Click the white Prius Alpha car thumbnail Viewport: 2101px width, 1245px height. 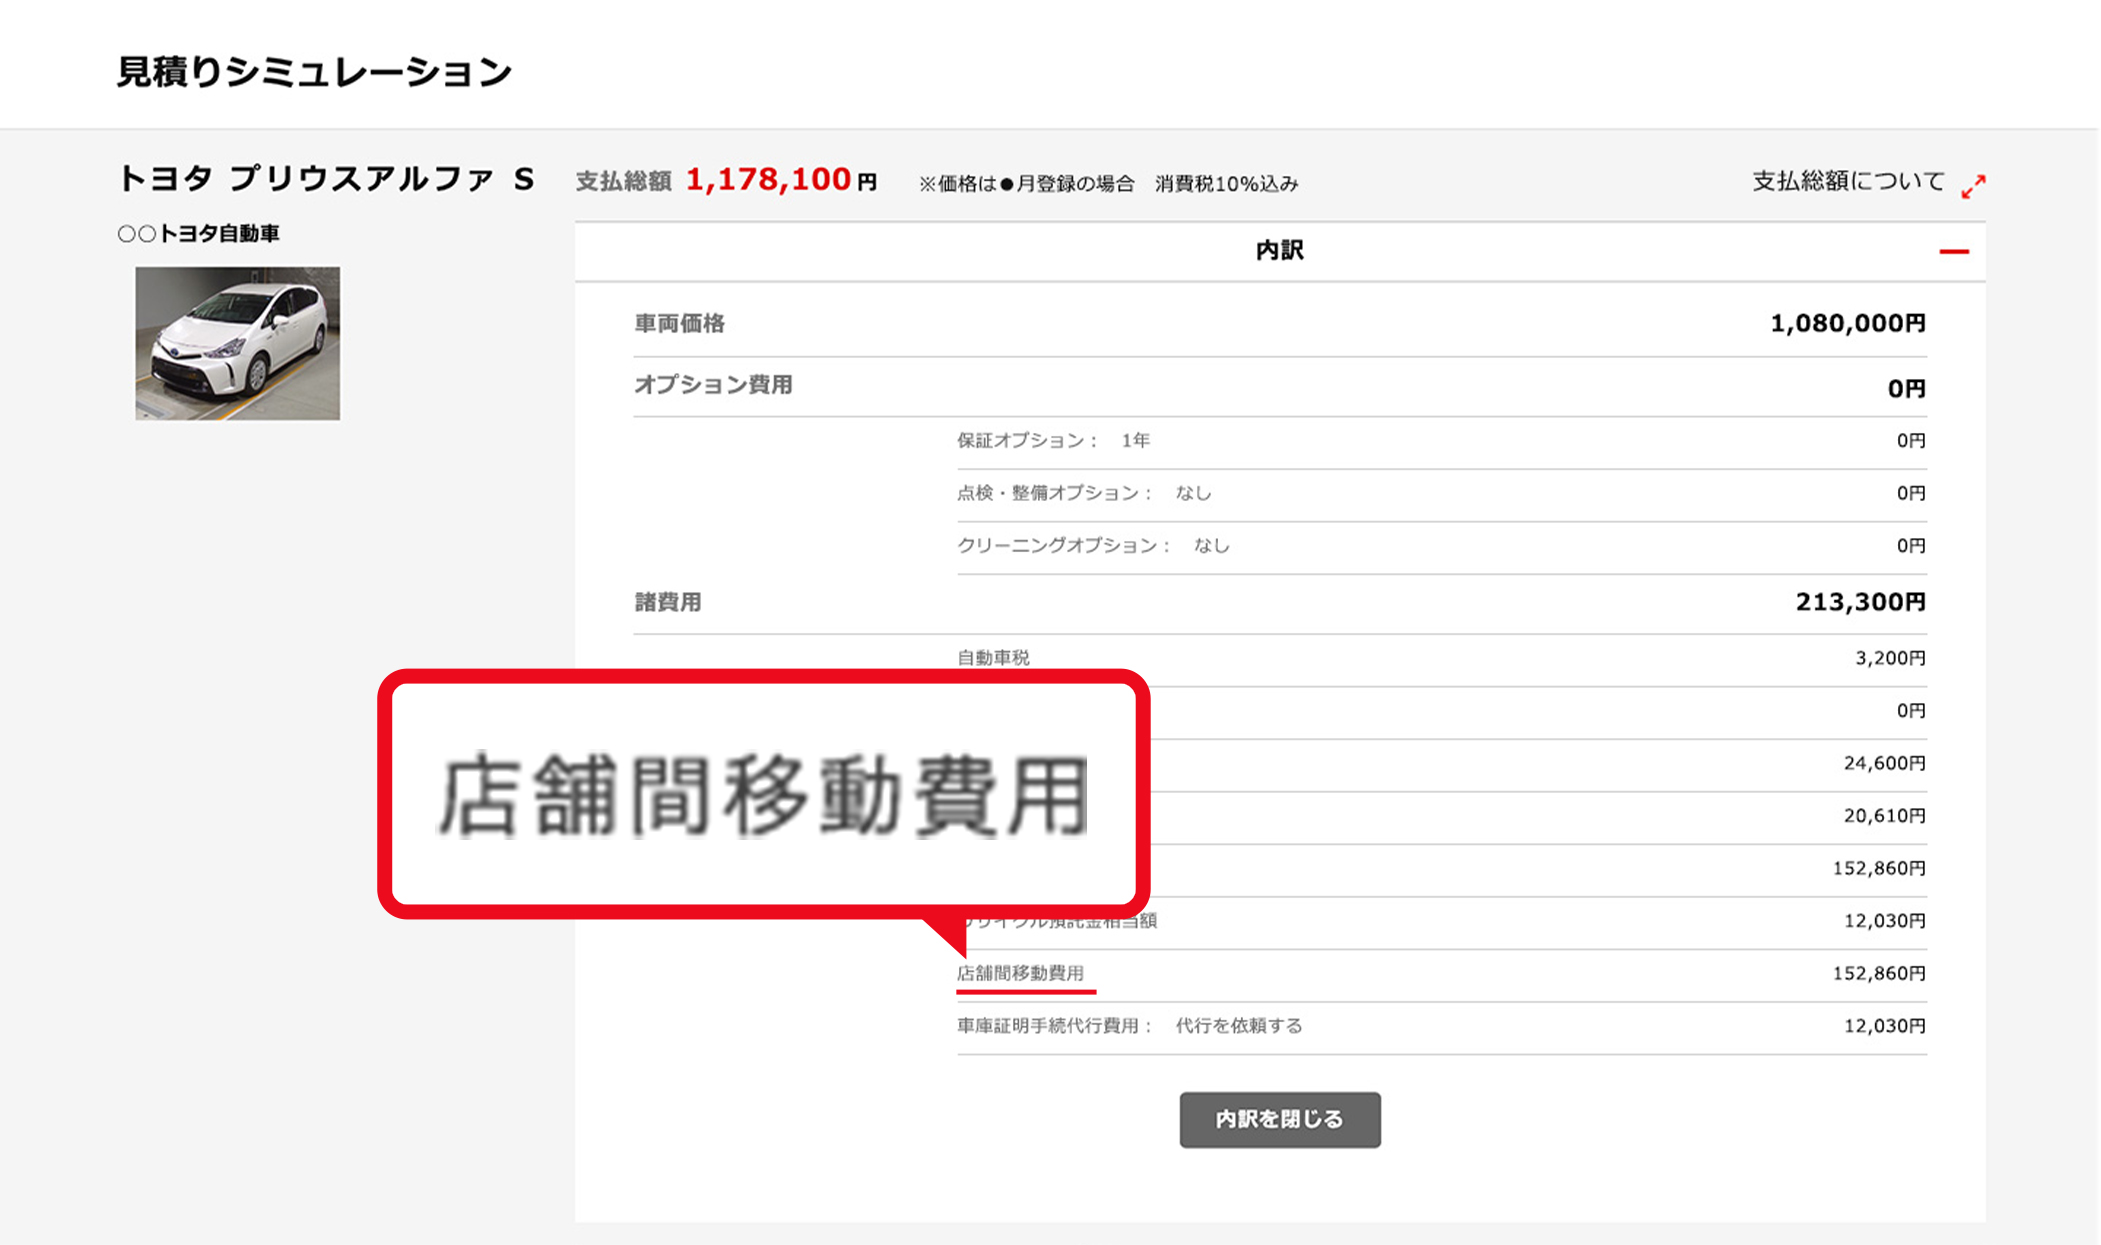(x=237, y=343)
